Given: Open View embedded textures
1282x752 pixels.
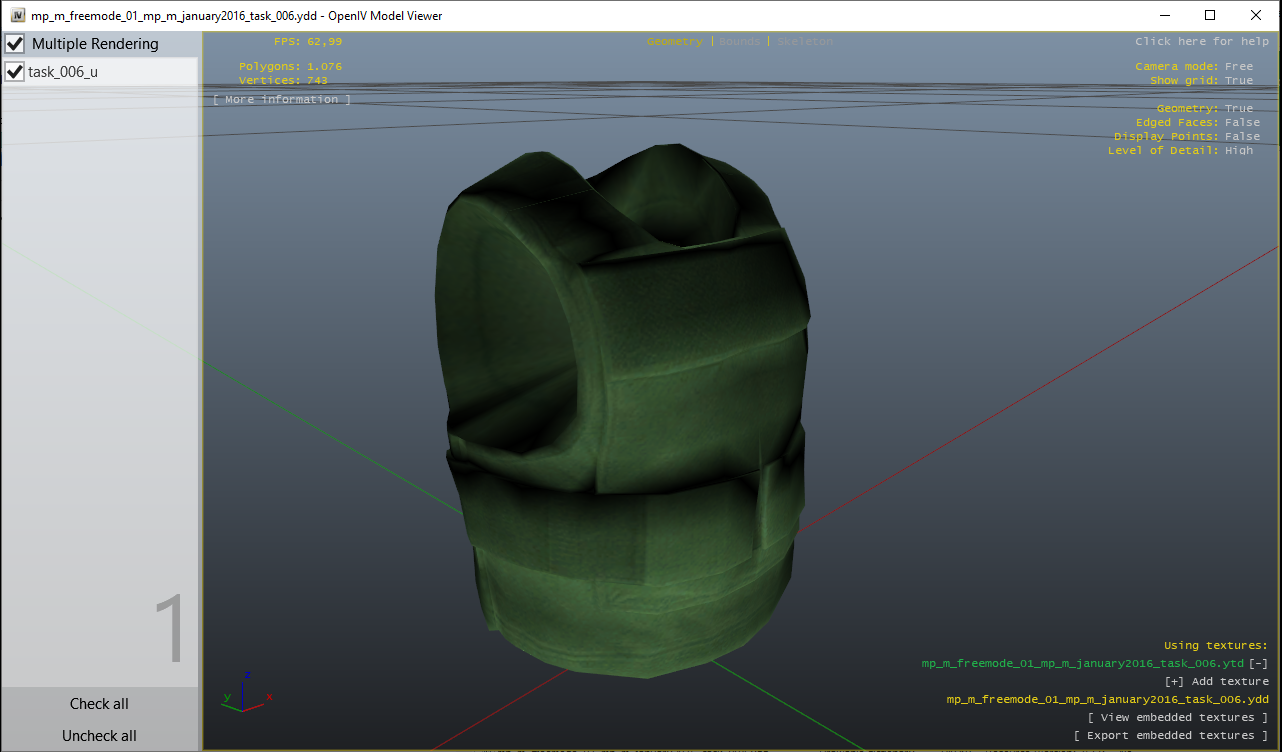Looking at the screenshot, I should coord(1178,717).
